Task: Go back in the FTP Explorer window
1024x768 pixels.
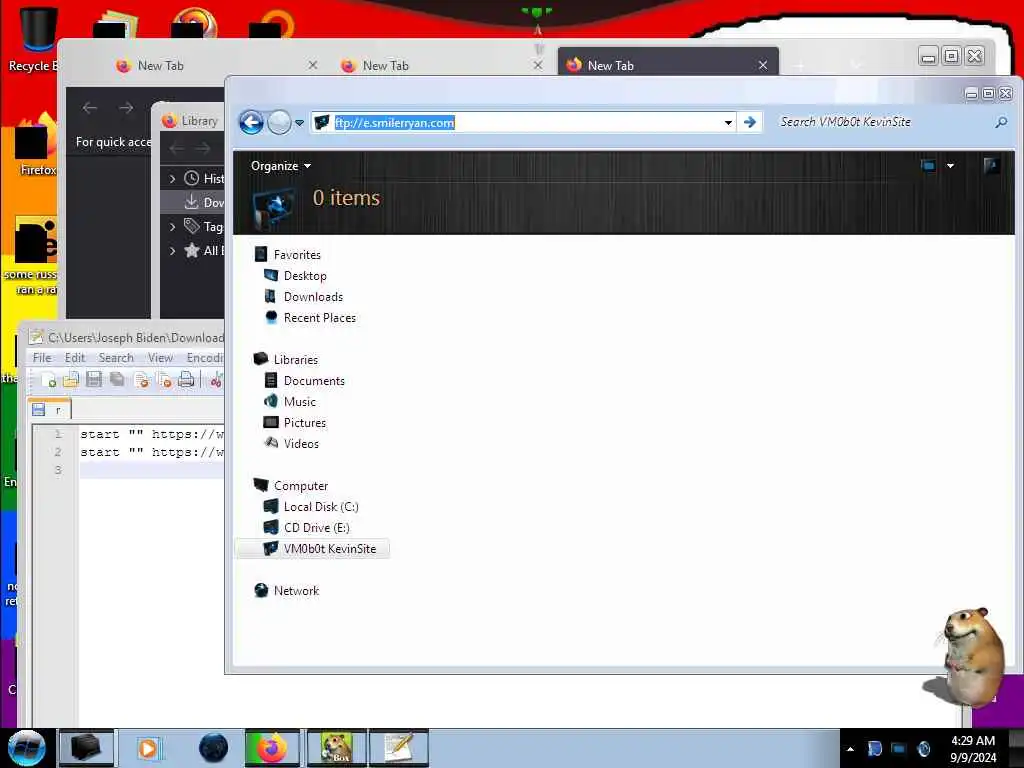Action: (x=251, y=122)
